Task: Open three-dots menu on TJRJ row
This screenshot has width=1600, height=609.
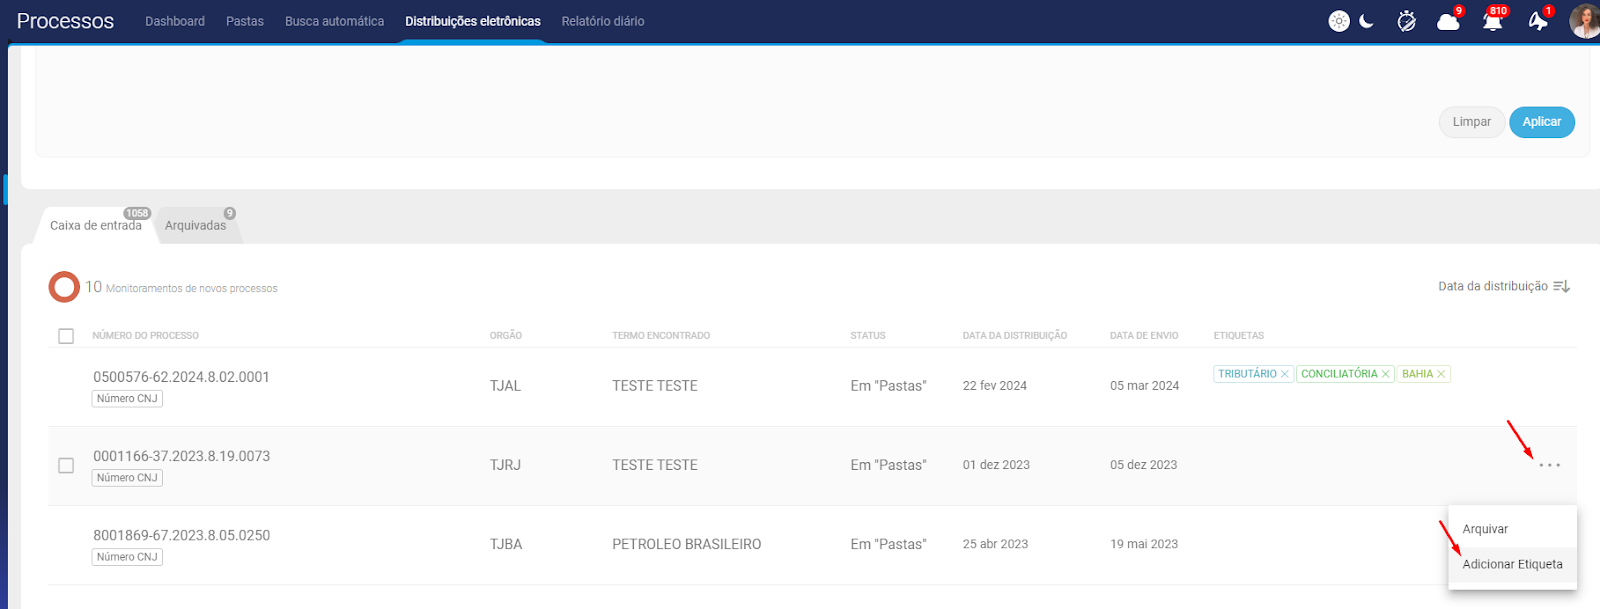Action: coord(1549,465)
